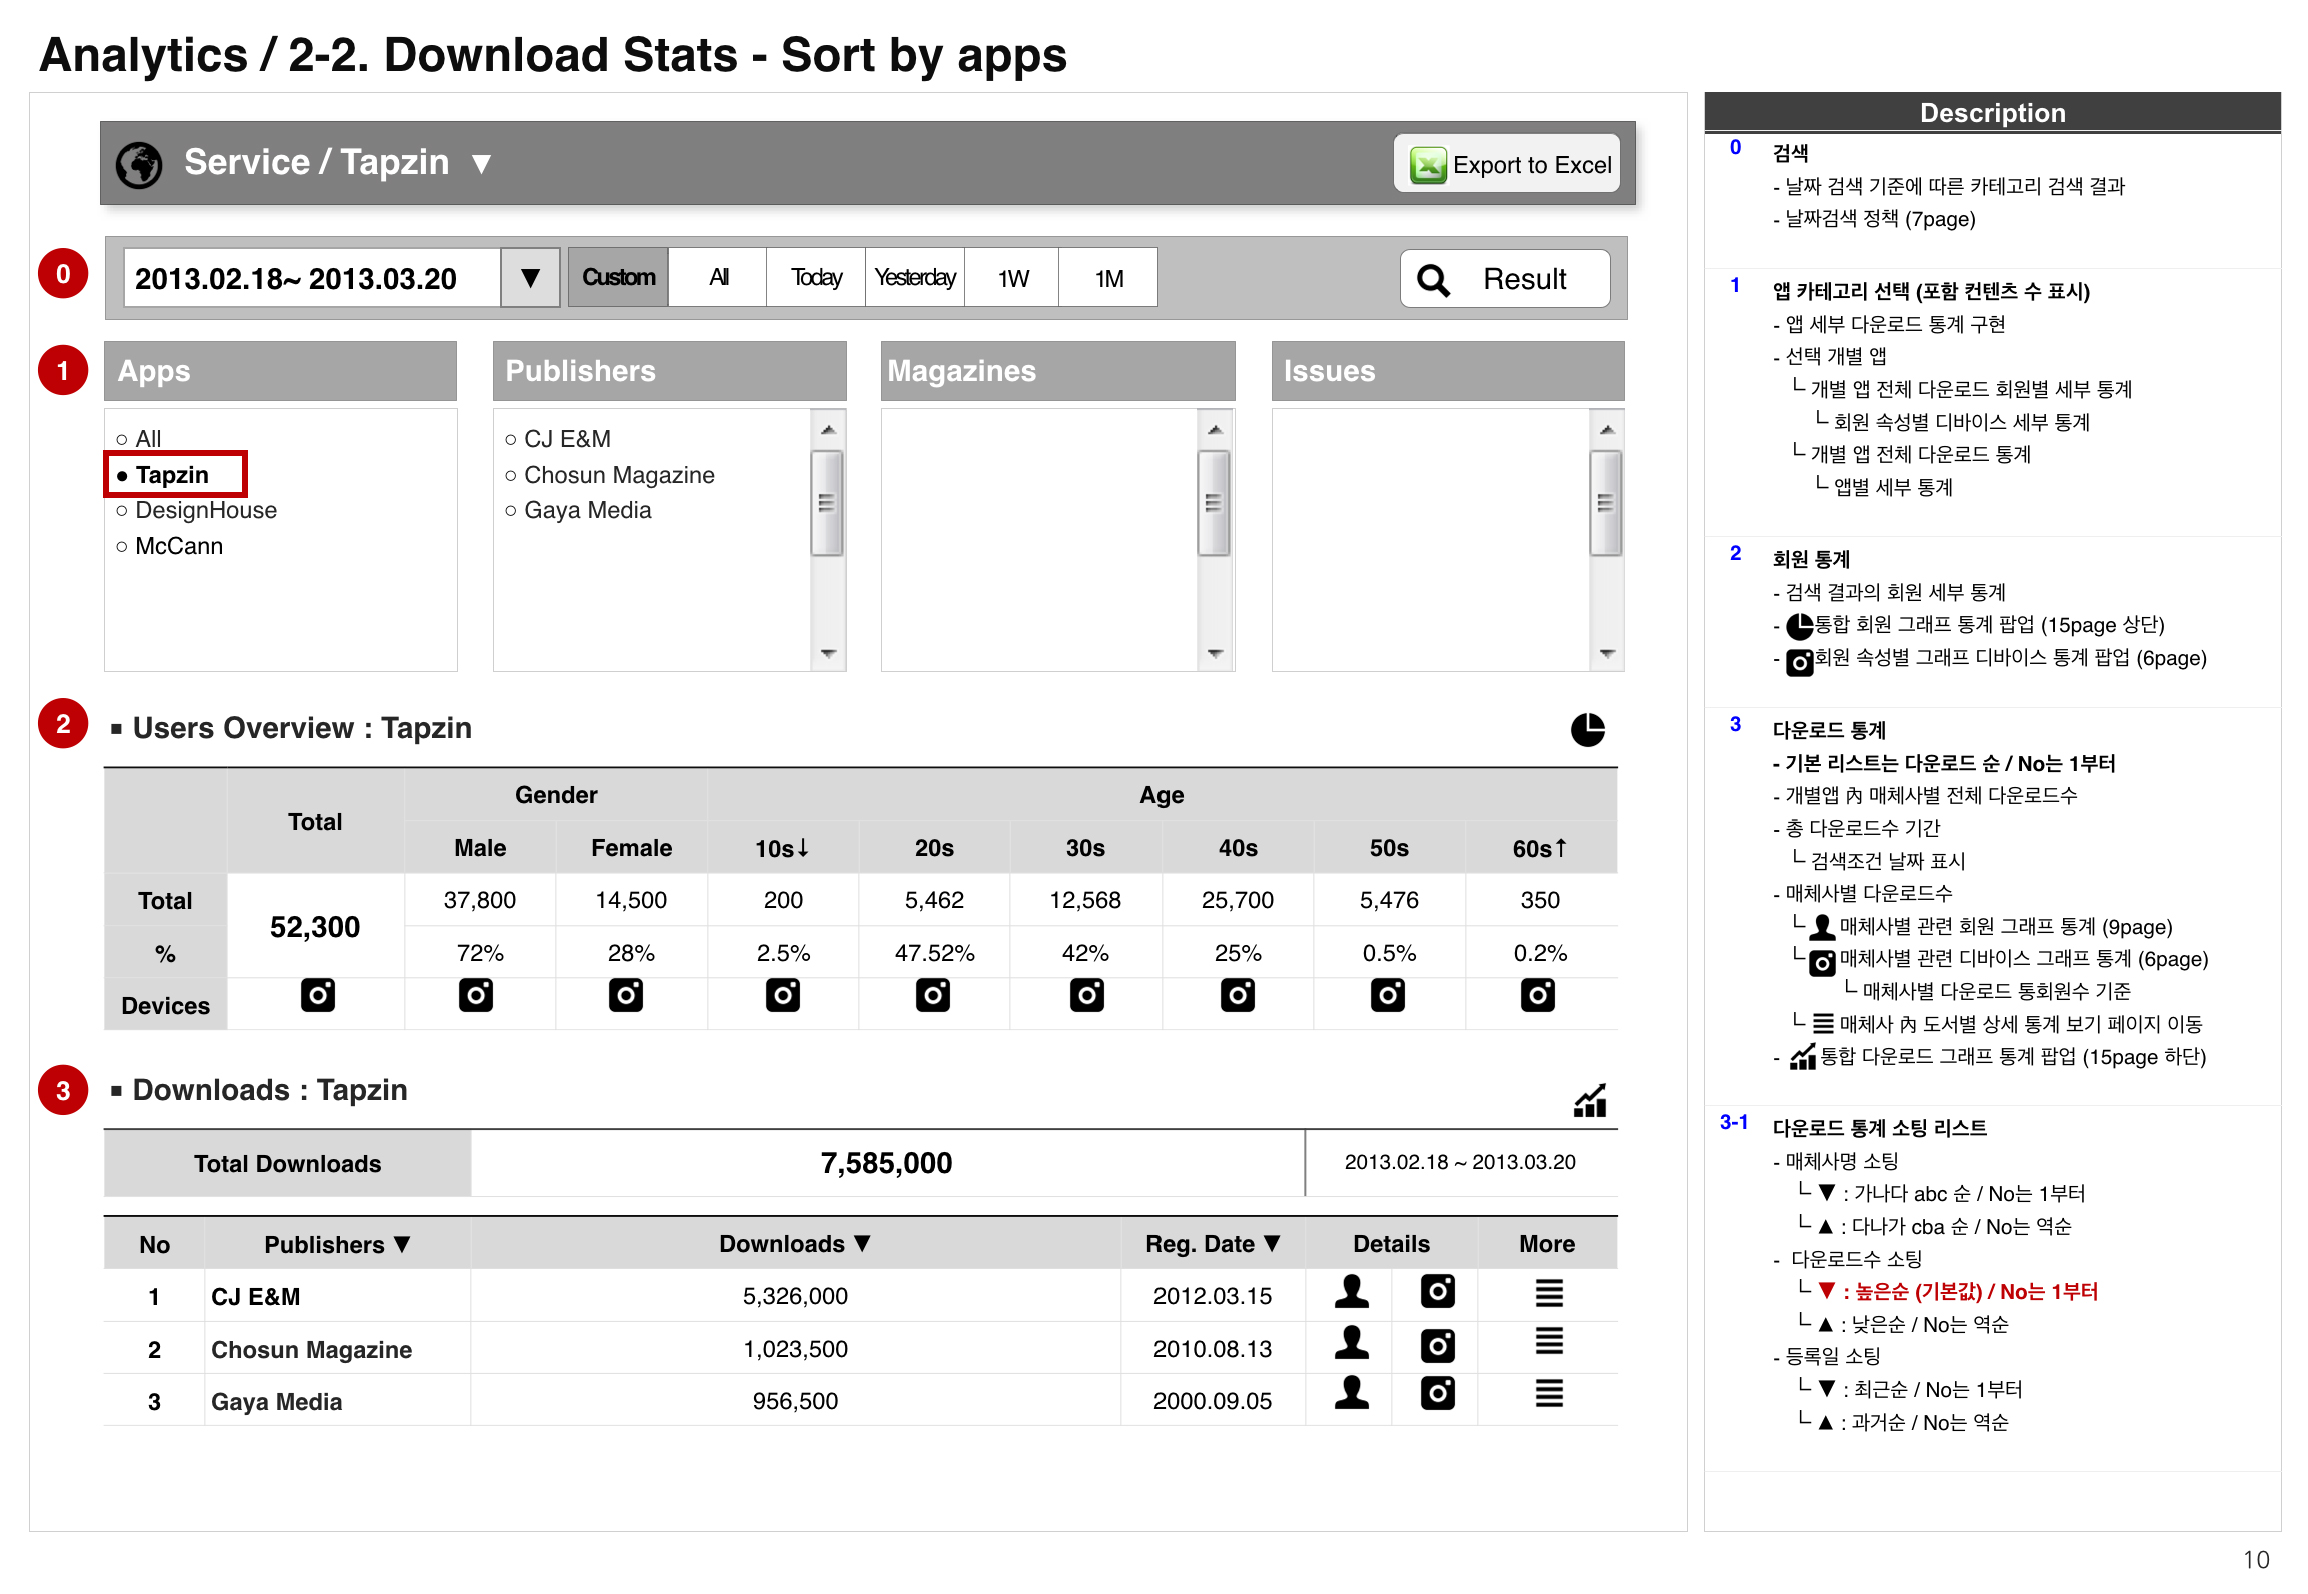Open devices stats for 20s age column
Screen dimensions: 2308x1594
click(x=933, y=996)
